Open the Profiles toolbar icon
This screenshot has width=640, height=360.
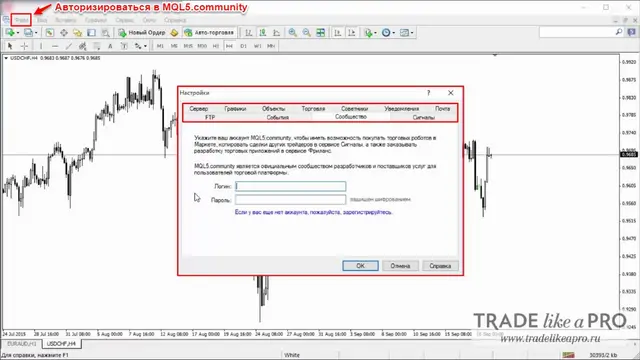tap(28, 33)
